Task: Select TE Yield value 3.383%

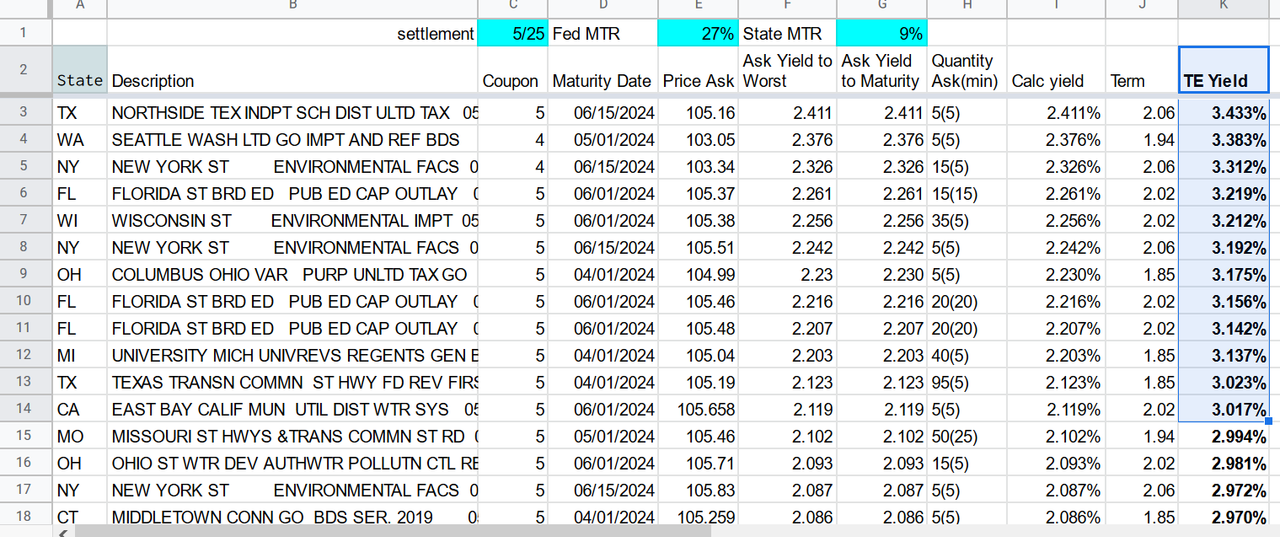Action: 1223,140
